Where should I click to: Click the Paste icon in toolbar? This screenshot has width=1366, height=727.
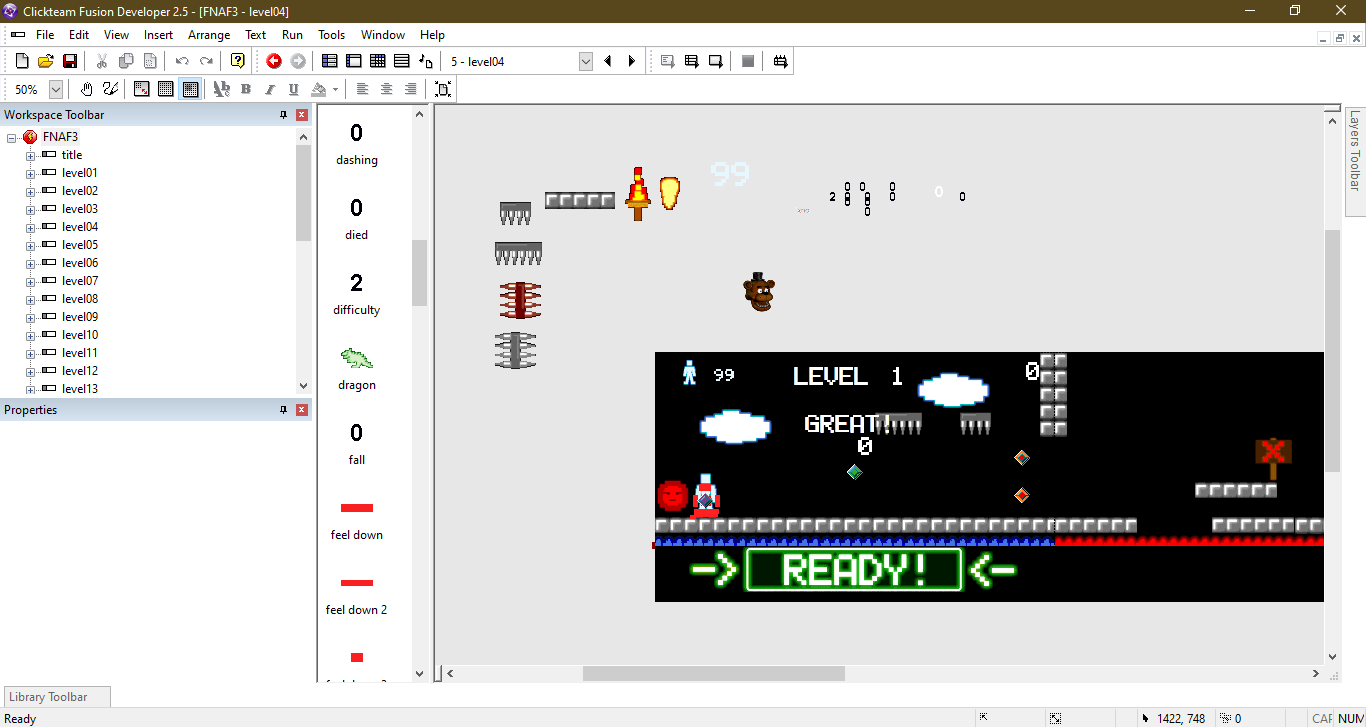point(150,61)
